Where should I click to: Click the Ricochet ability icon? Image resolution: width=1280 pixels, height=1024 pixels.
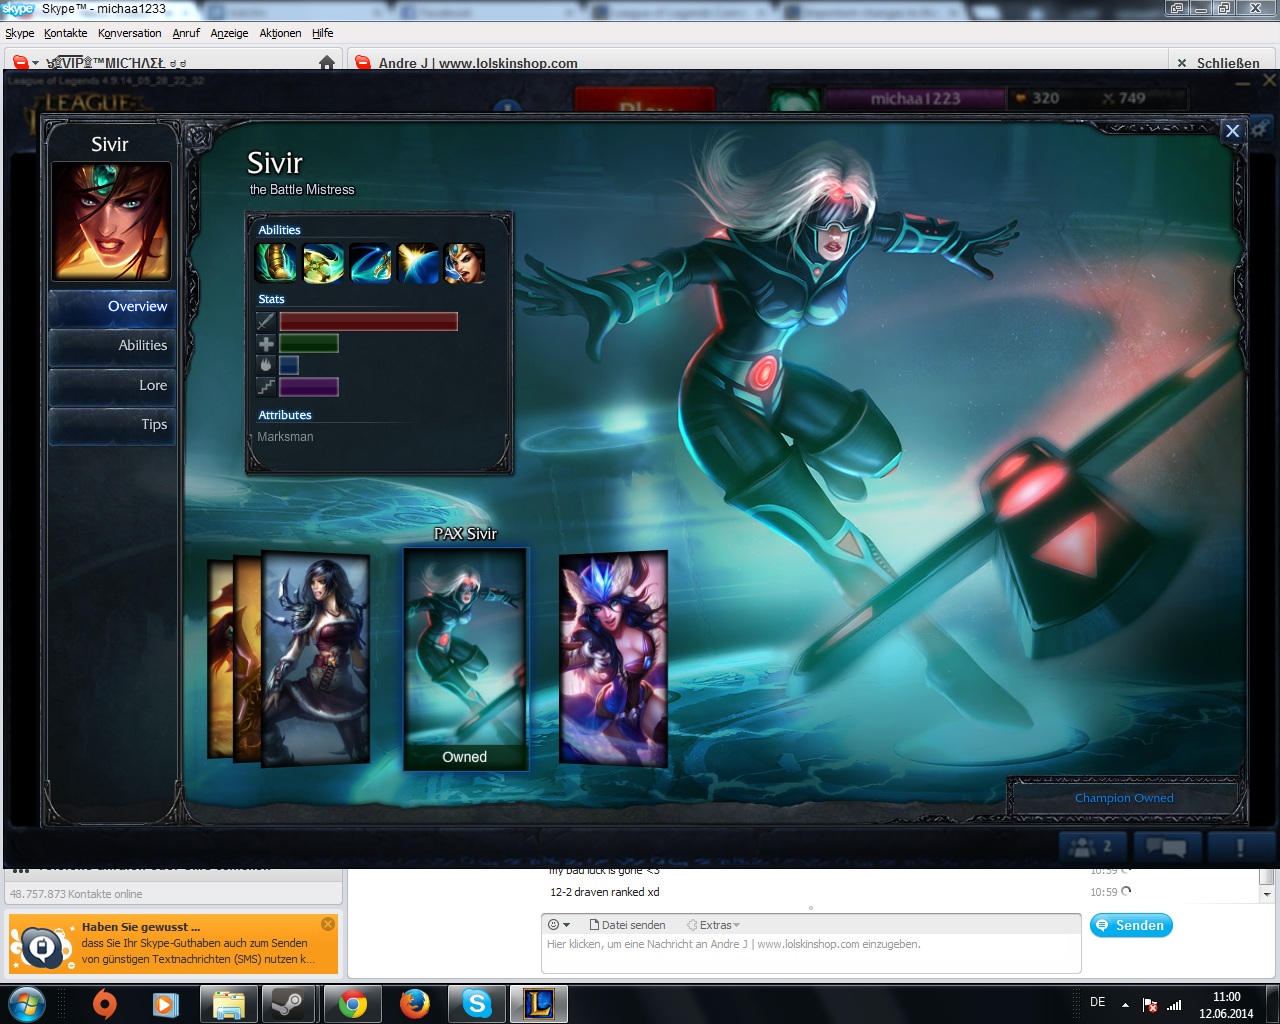click(370, 263)
